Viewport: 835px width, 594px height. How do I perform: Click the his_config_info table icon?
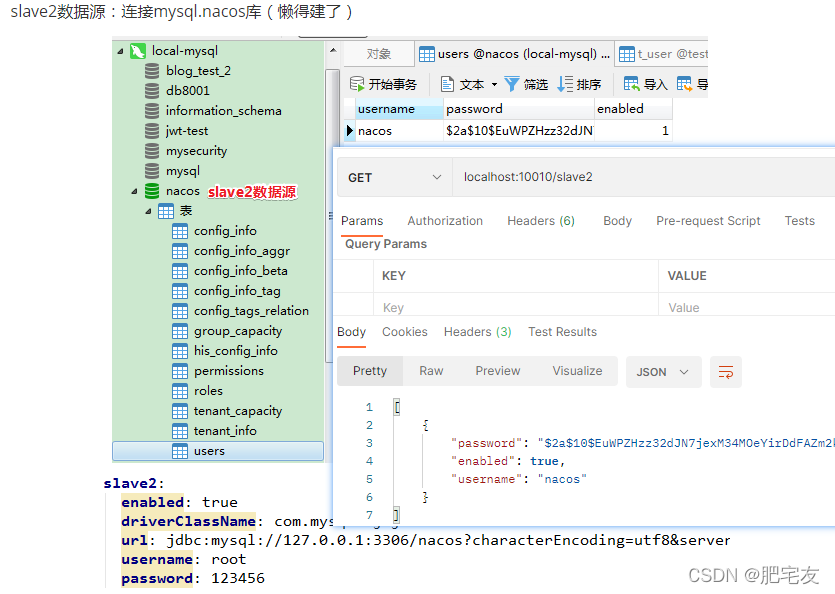(x=180, y=351)
